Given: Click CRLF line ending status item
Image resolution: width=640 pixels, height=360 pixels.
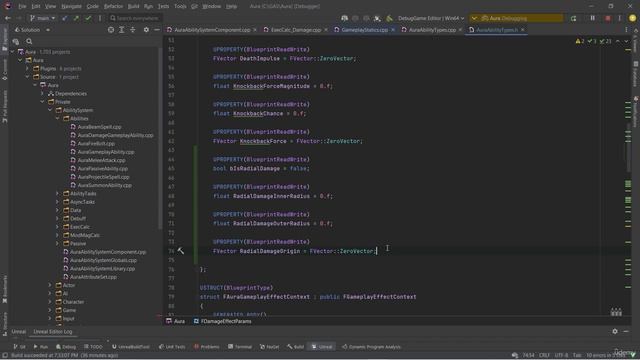Looking at the screenshot, I should click(x=544, y=355).
